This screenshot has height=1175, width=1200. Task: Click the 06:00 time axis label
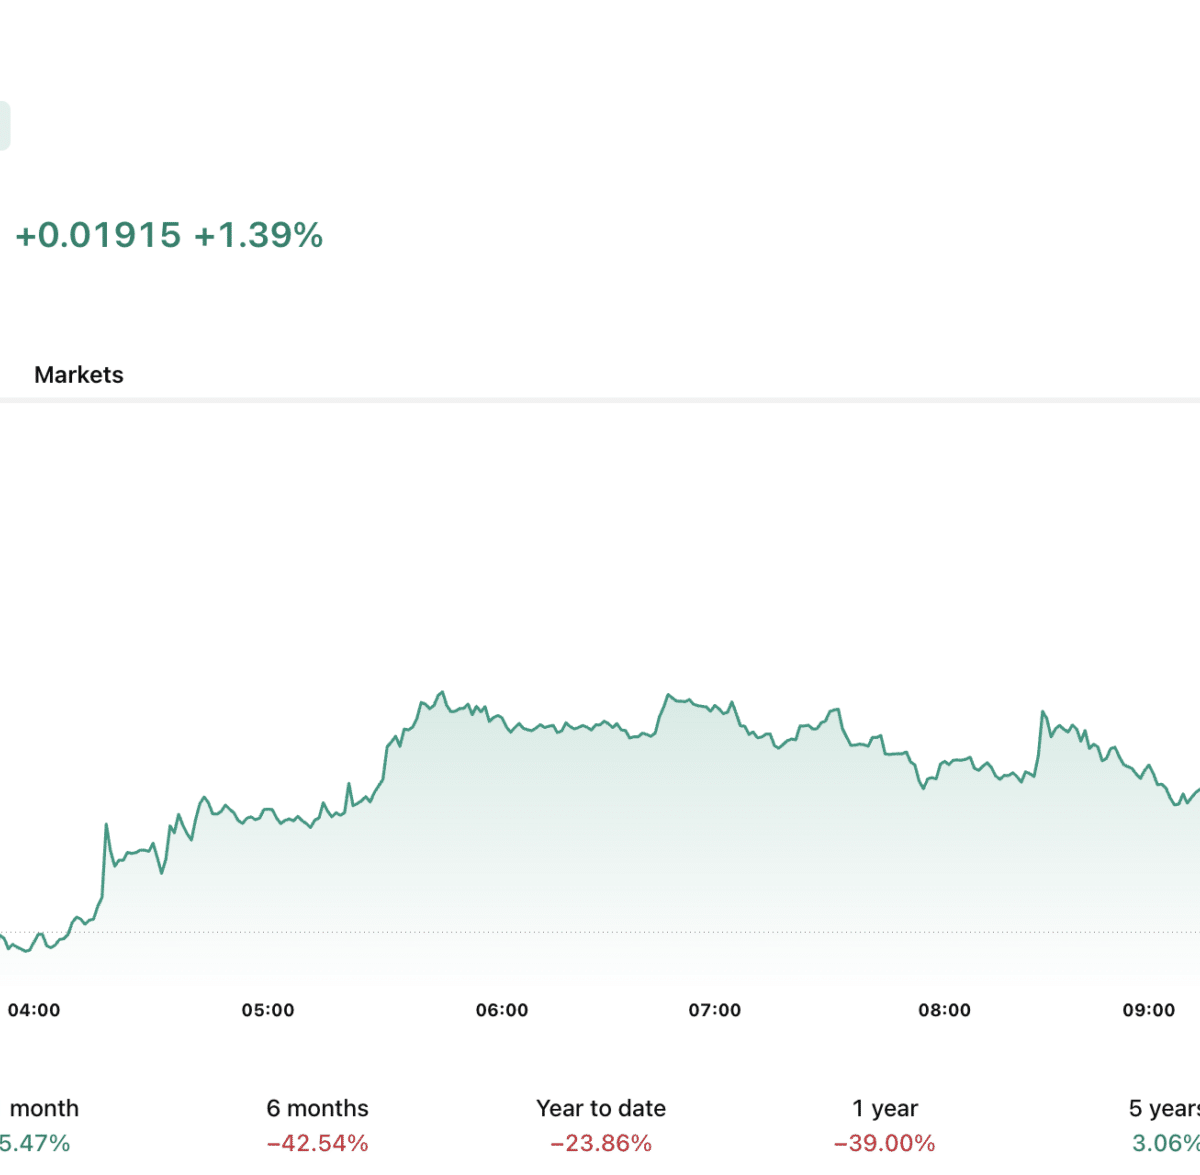tap(502, 1010)
